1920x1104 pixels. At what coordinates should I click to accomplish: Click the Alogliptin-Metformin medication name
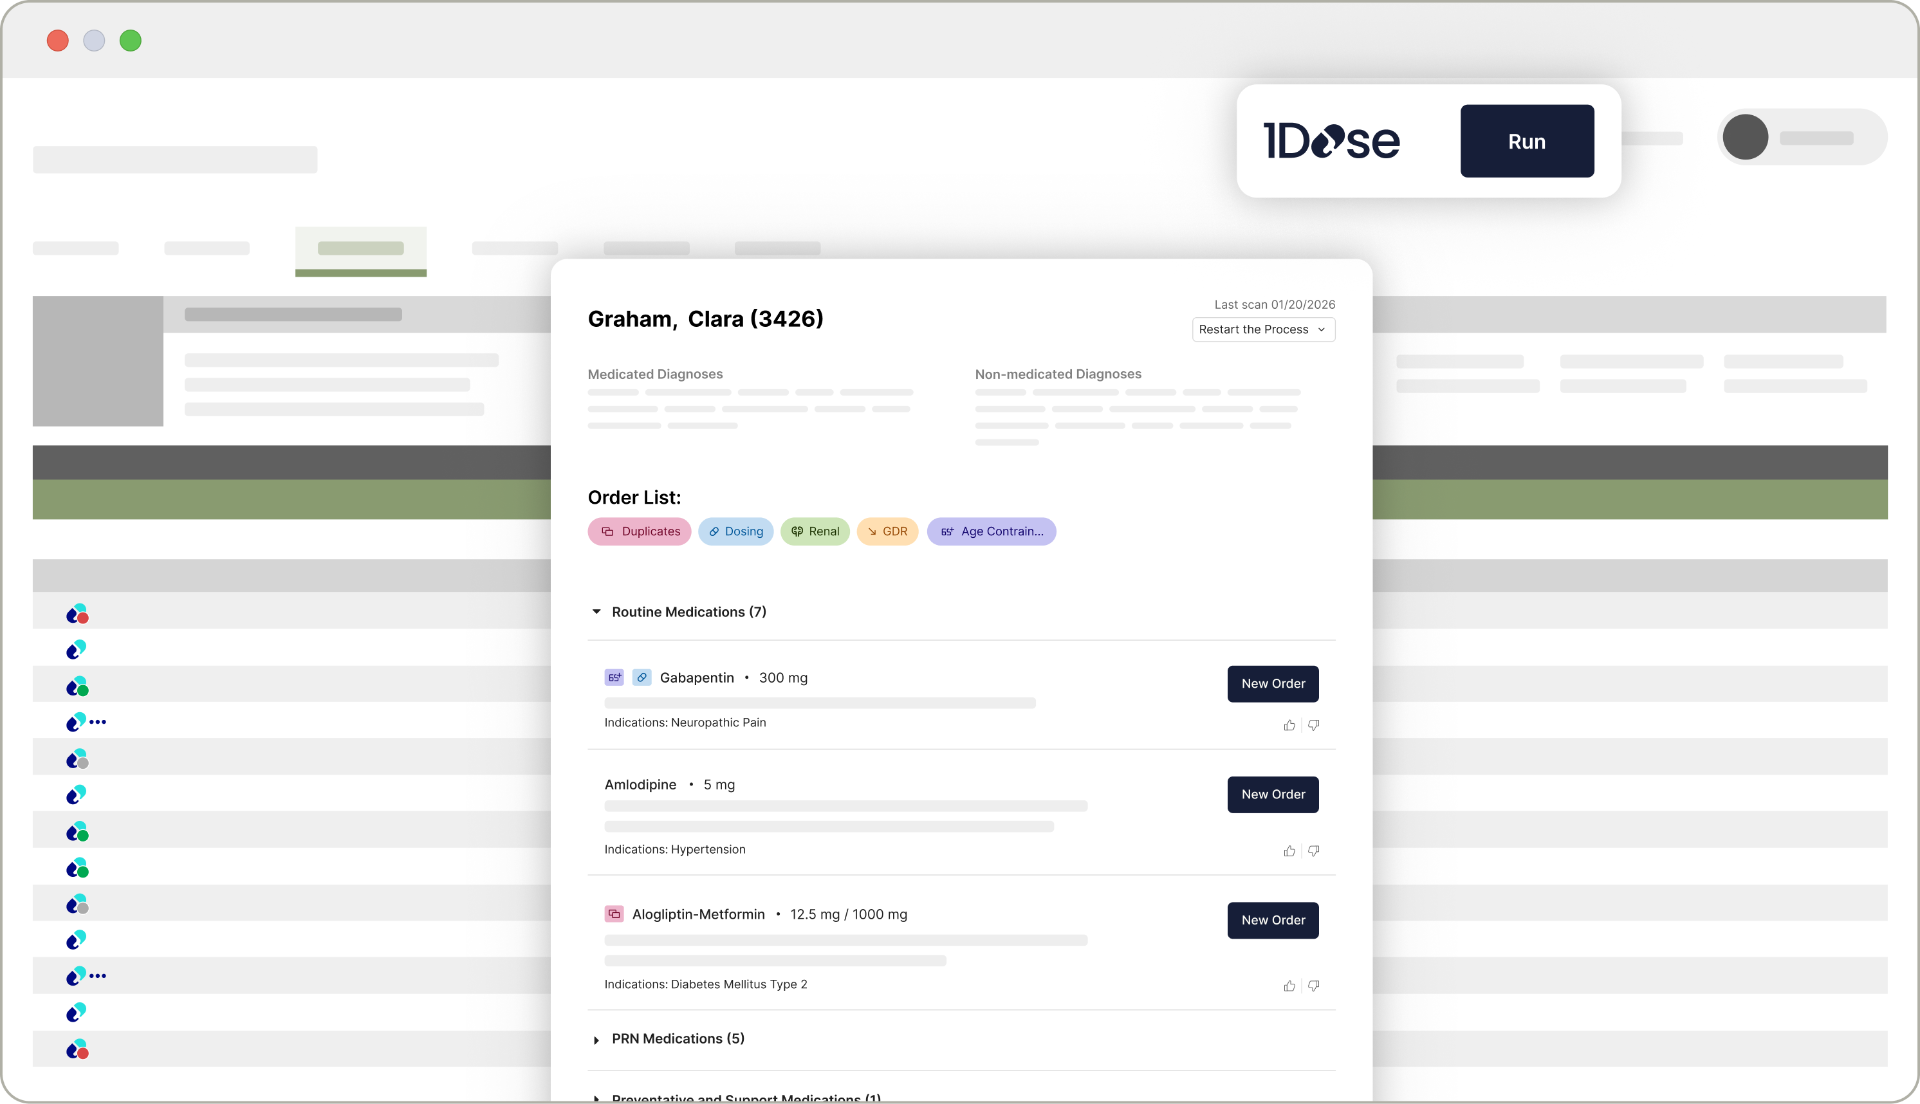point(698,915)
